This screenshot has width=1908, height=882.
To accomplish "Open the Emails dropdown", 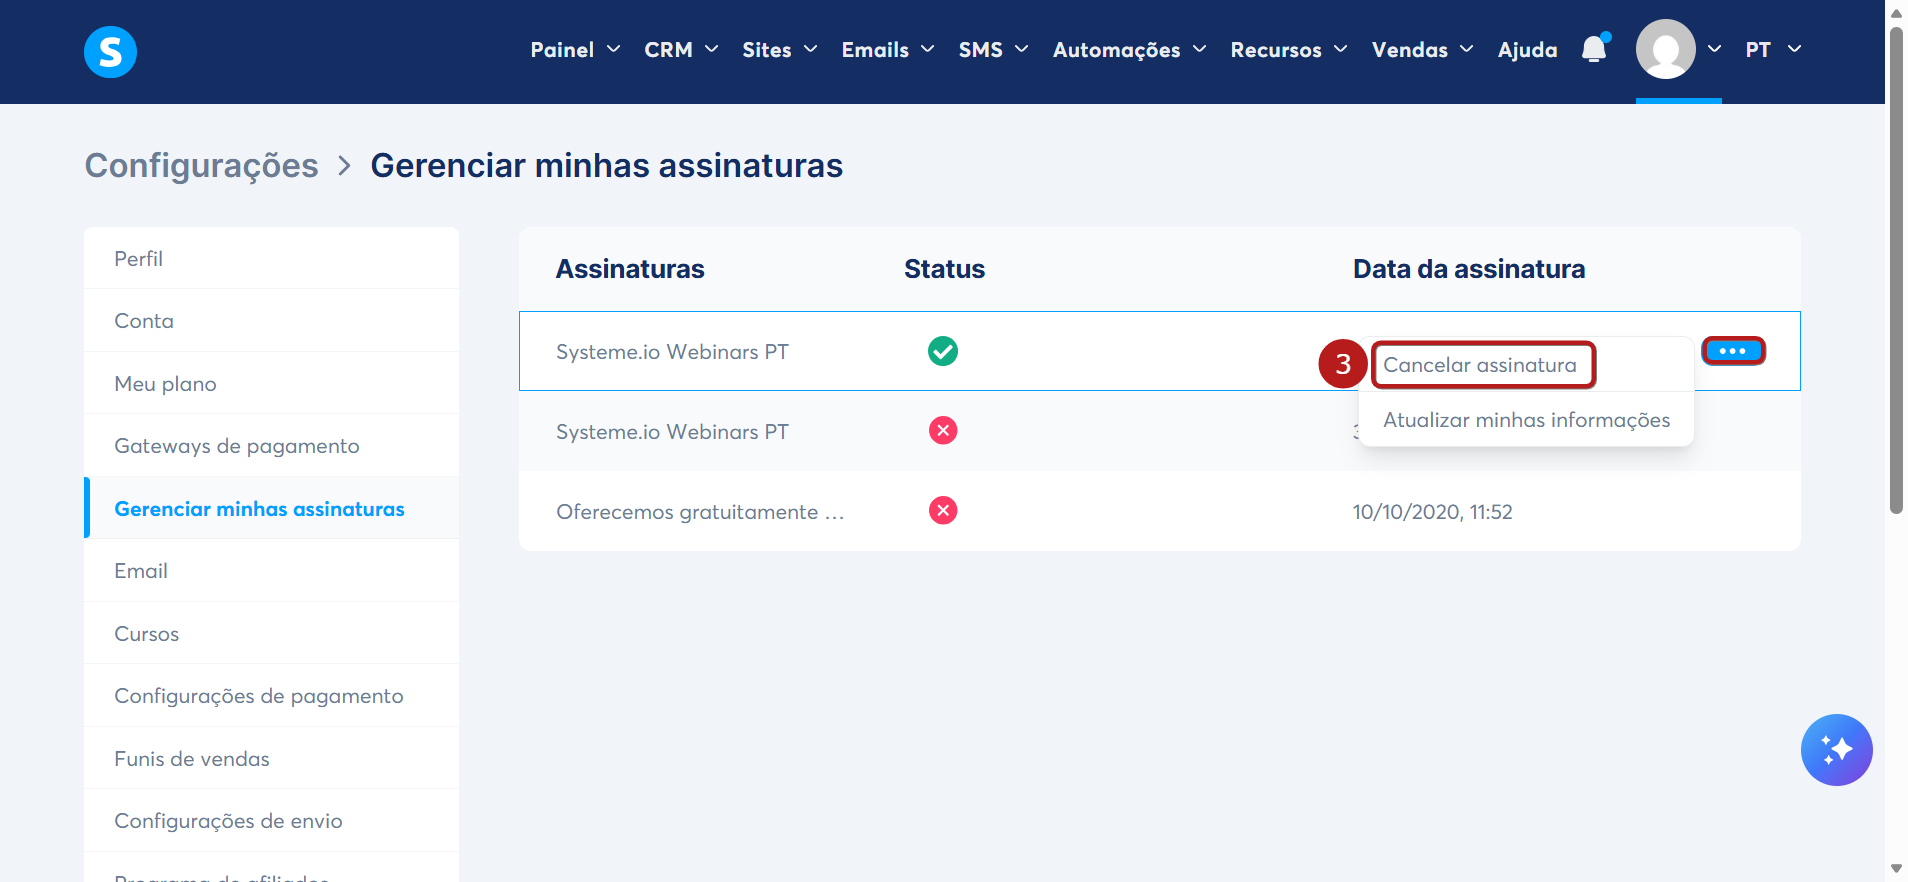I will coord(888,50).
